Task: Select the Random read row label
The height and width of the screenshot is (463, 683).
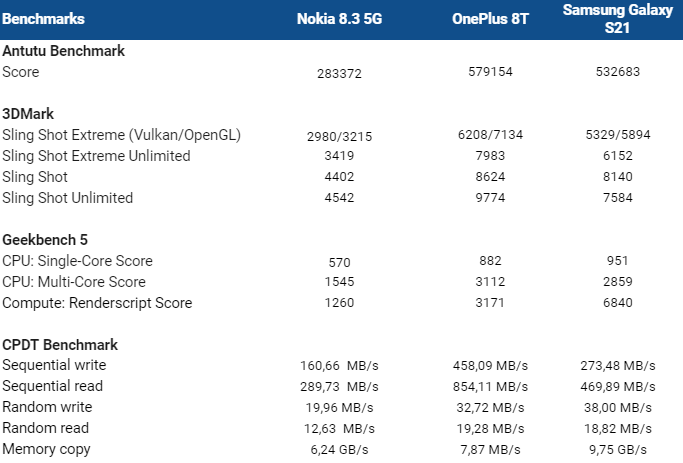Action: [x=45, y=428]
